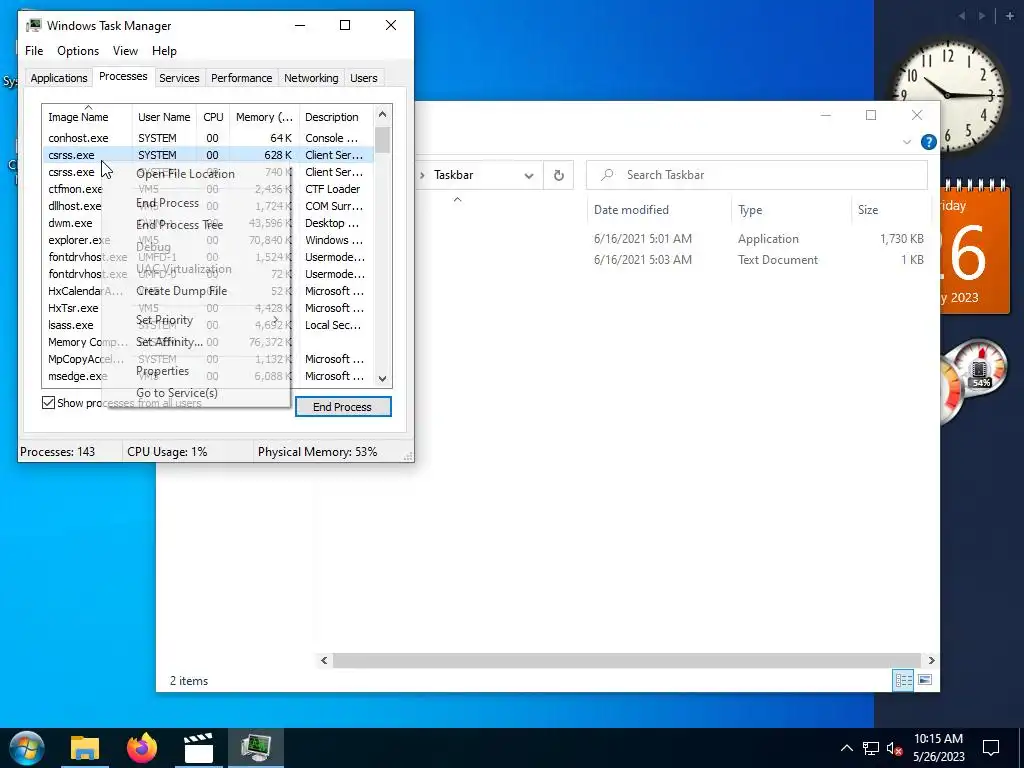This screenshot has height=768, width=1024.
Task: Click the Task Manager vertical scrollbar thumb
Action: tap(383, 140)
